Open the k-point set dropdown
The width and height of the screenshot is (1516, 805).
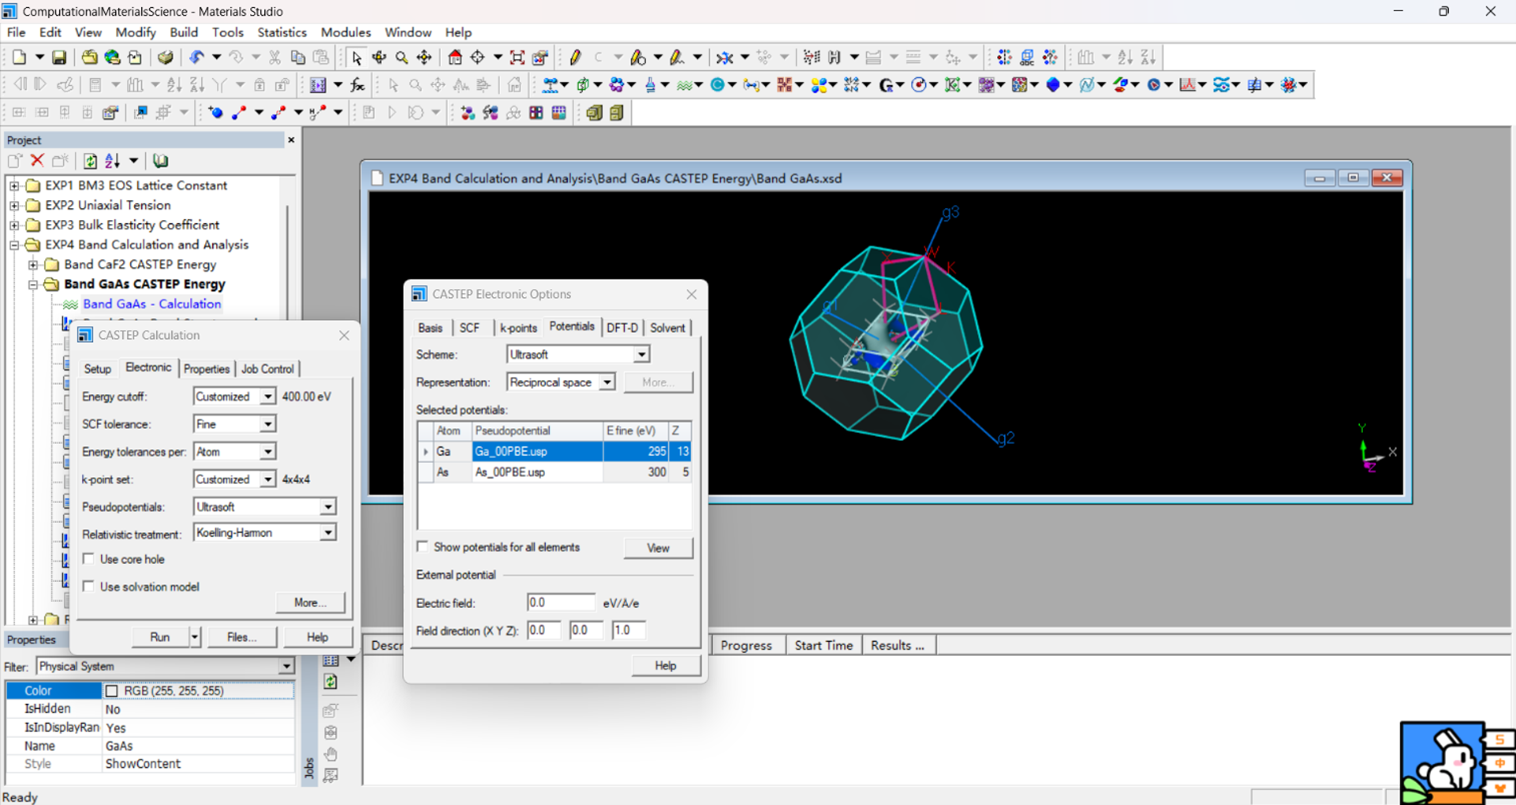267,480
